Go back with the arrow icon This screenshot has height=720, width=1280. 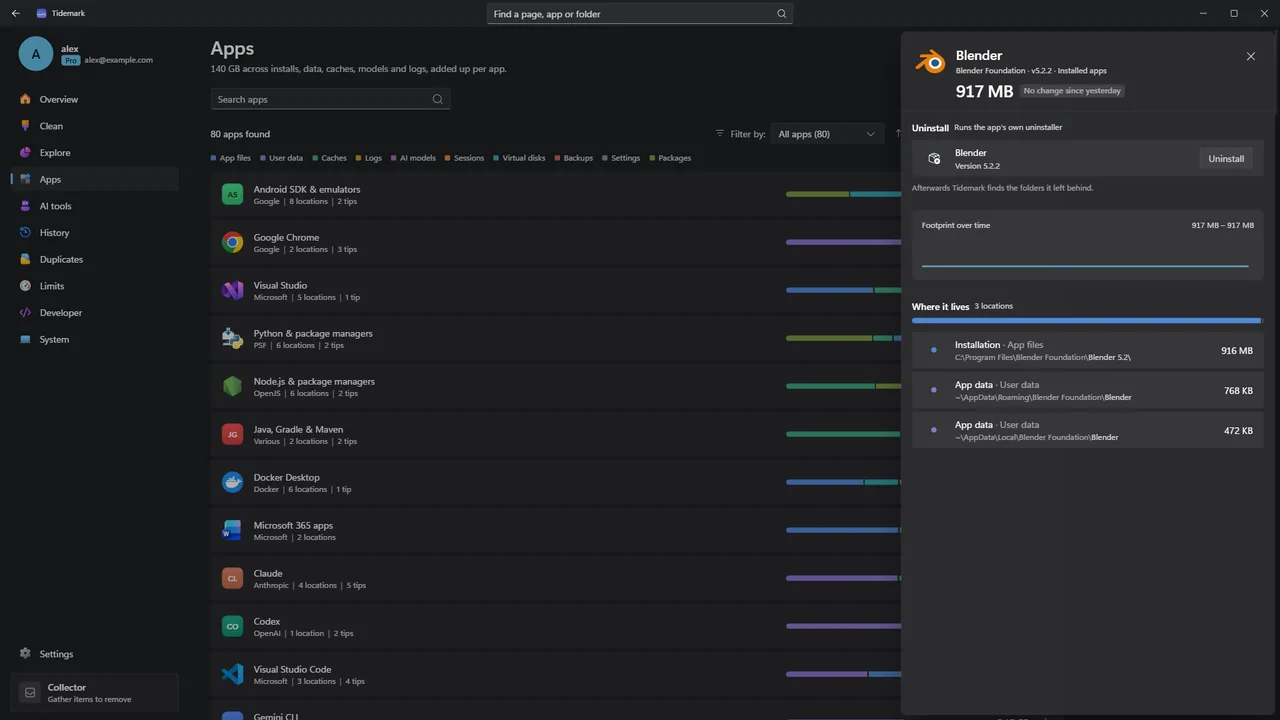(x=15, y=14)
